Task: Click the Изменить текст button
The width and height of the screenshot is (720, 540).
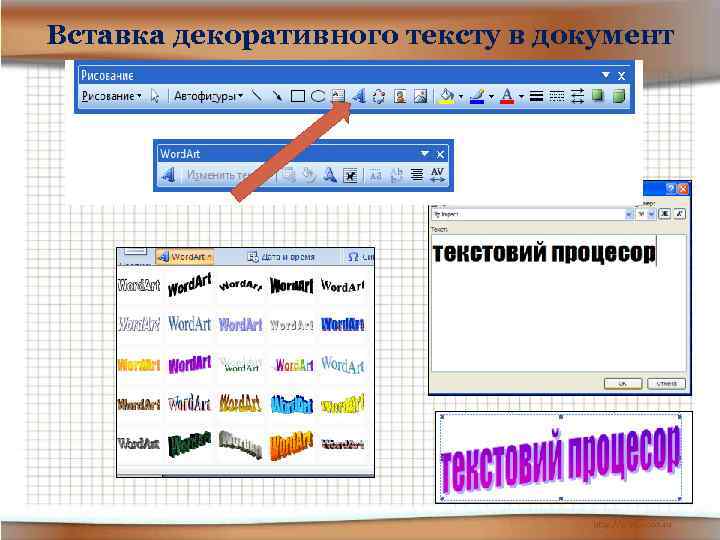Action: (228, 175)
